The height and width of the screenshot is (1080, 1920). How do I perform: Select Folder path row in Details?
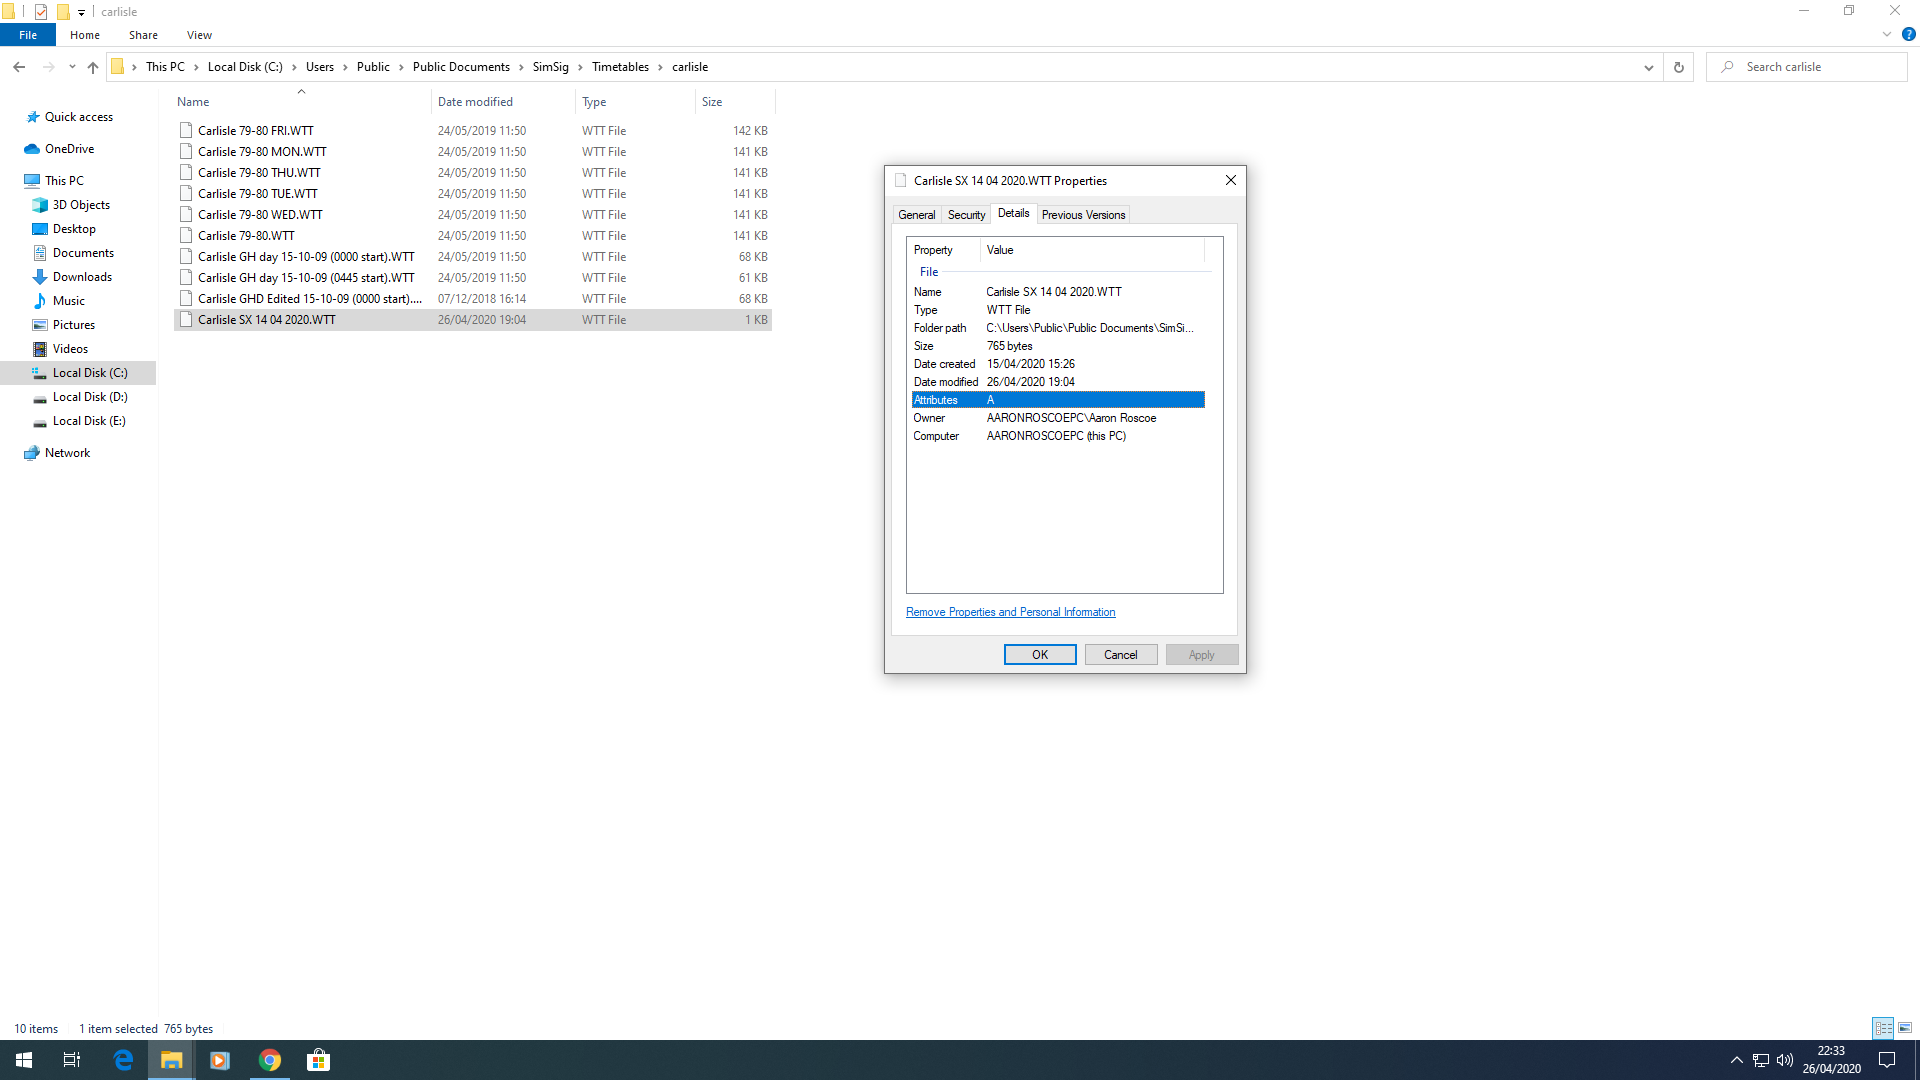pos(1058,328)
